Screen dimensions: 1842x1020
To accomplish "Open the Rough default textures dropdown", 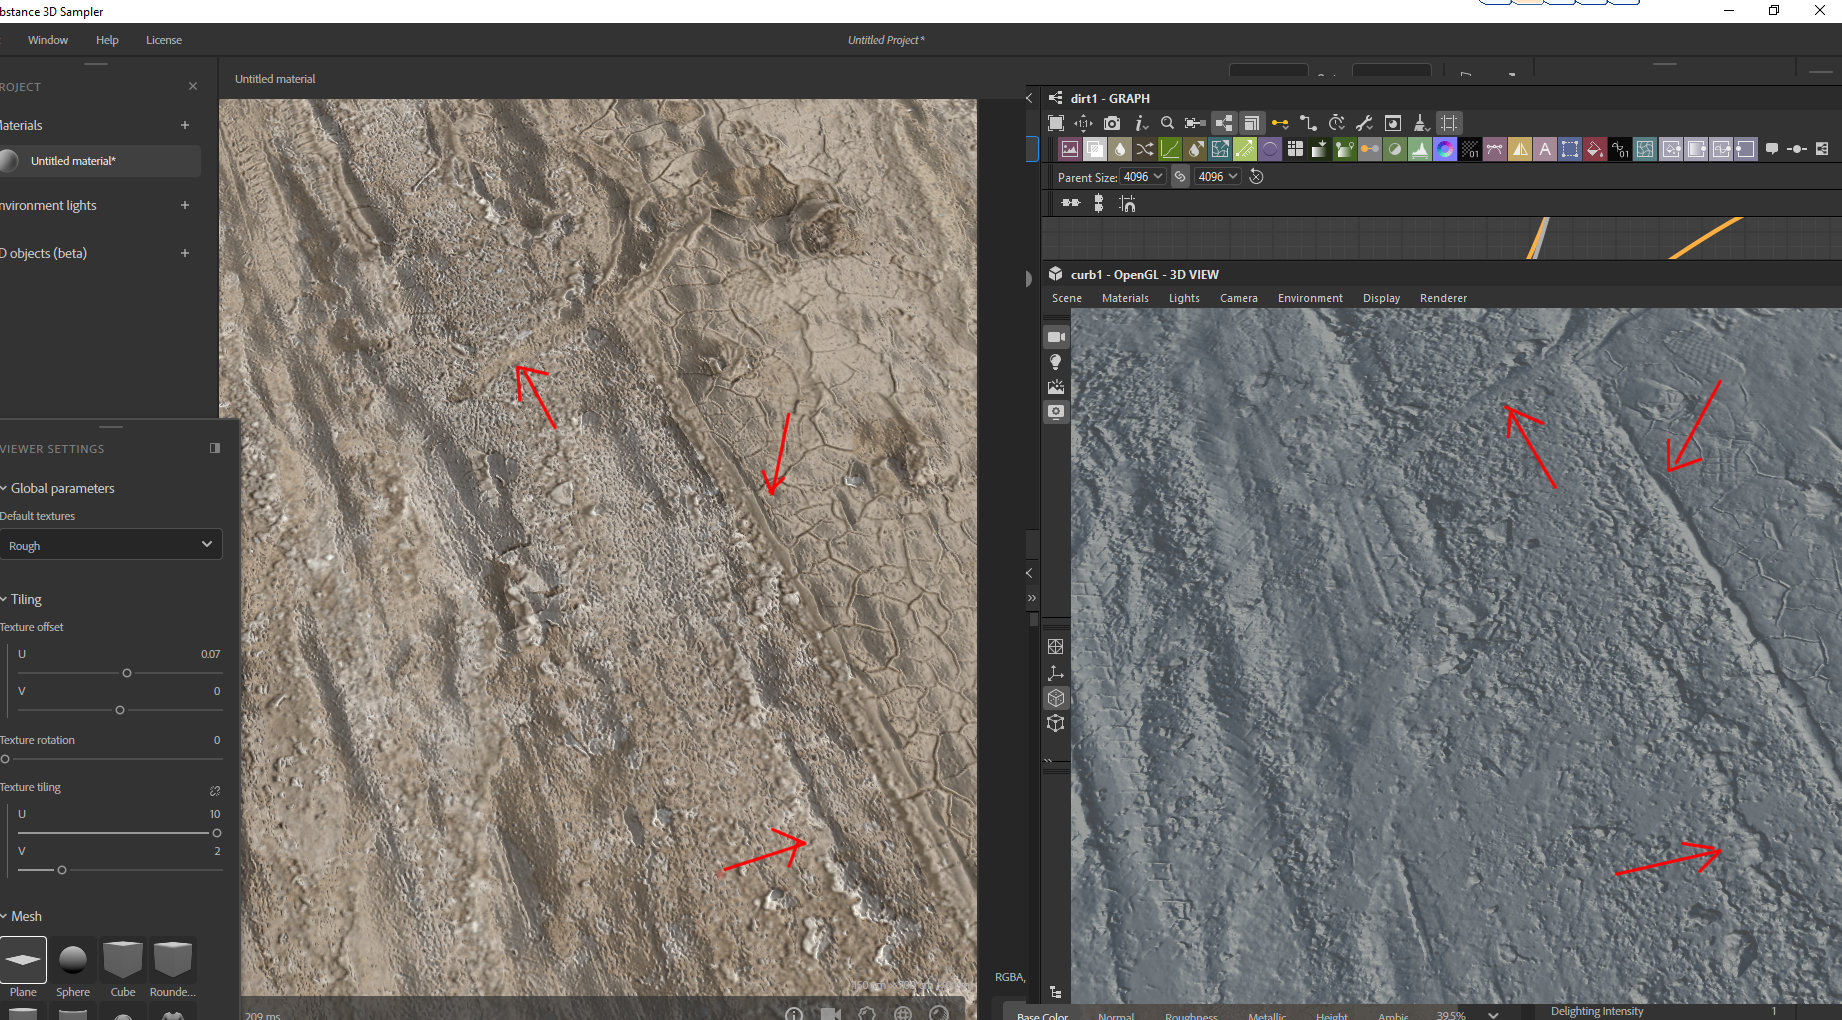I will tap(111, 545).
